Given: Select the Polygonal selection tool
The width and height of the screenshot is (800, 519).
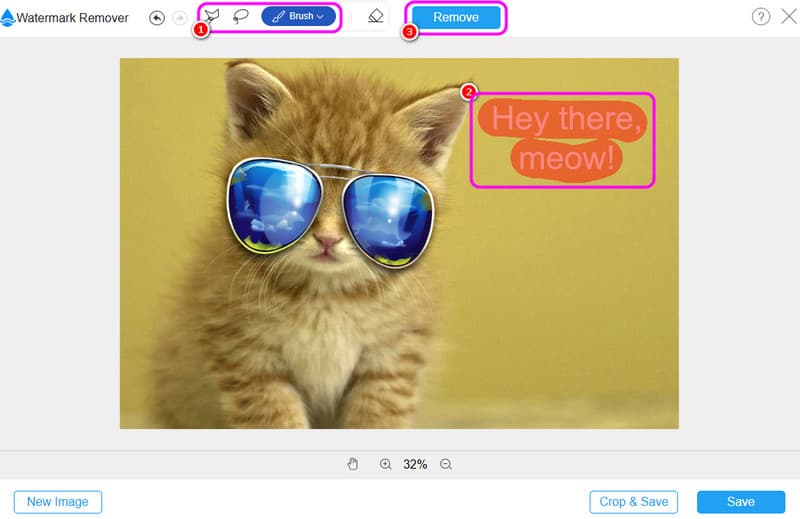Looking at the screenshot, I should pos(212,16).
